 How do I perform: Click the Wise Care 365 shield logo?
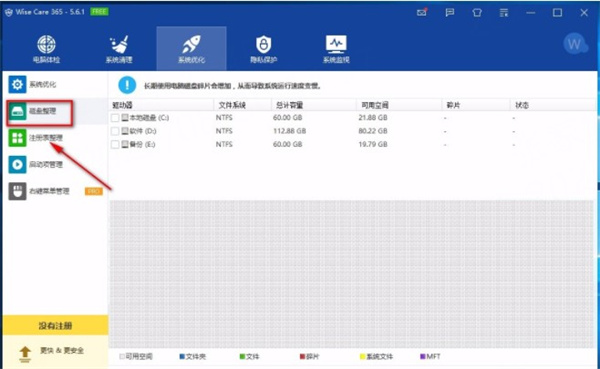click(8, 12)
